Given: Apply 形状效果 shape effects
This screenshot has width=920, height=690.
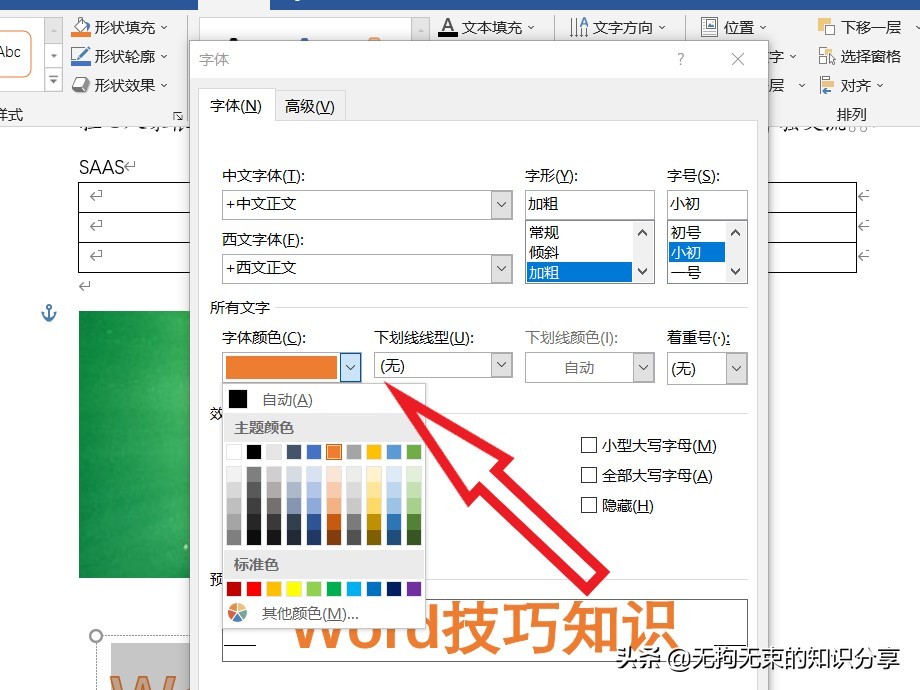Looking at the screenshot, I should point(117,85).
